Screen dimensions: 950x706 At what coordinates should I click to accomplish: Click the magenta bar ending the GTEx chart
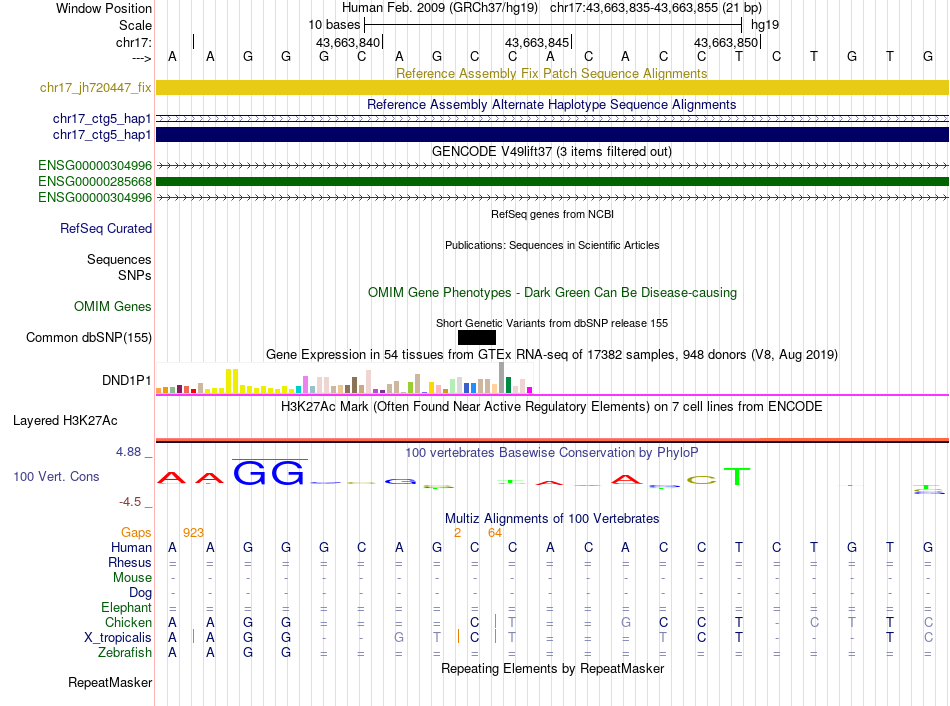(x=530, y=390)
